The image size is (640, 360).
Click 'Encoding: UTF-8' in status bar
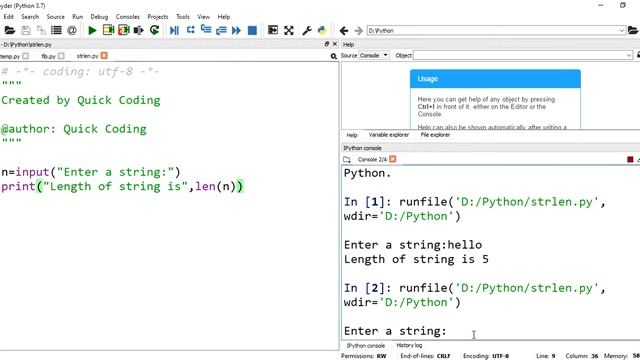pyautogui.click(x=486, y=356)
